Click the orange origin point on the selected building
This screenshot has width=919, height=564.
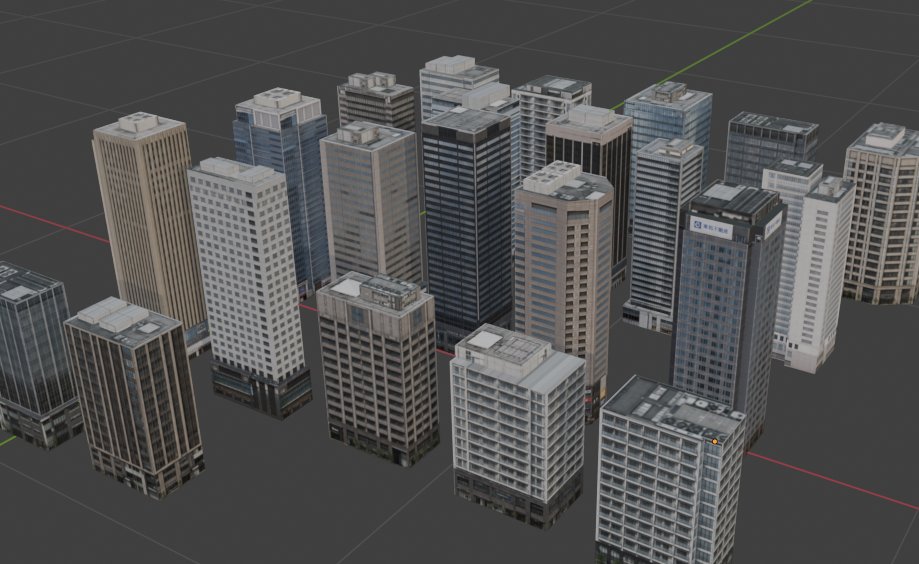coord(715,441)
